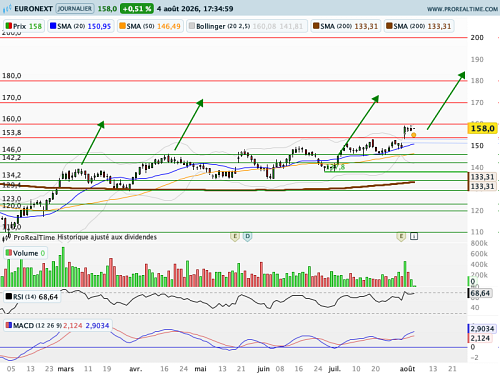Select the RSI (14) 68,64 label

pyautogui.click(x=32, y=296)
